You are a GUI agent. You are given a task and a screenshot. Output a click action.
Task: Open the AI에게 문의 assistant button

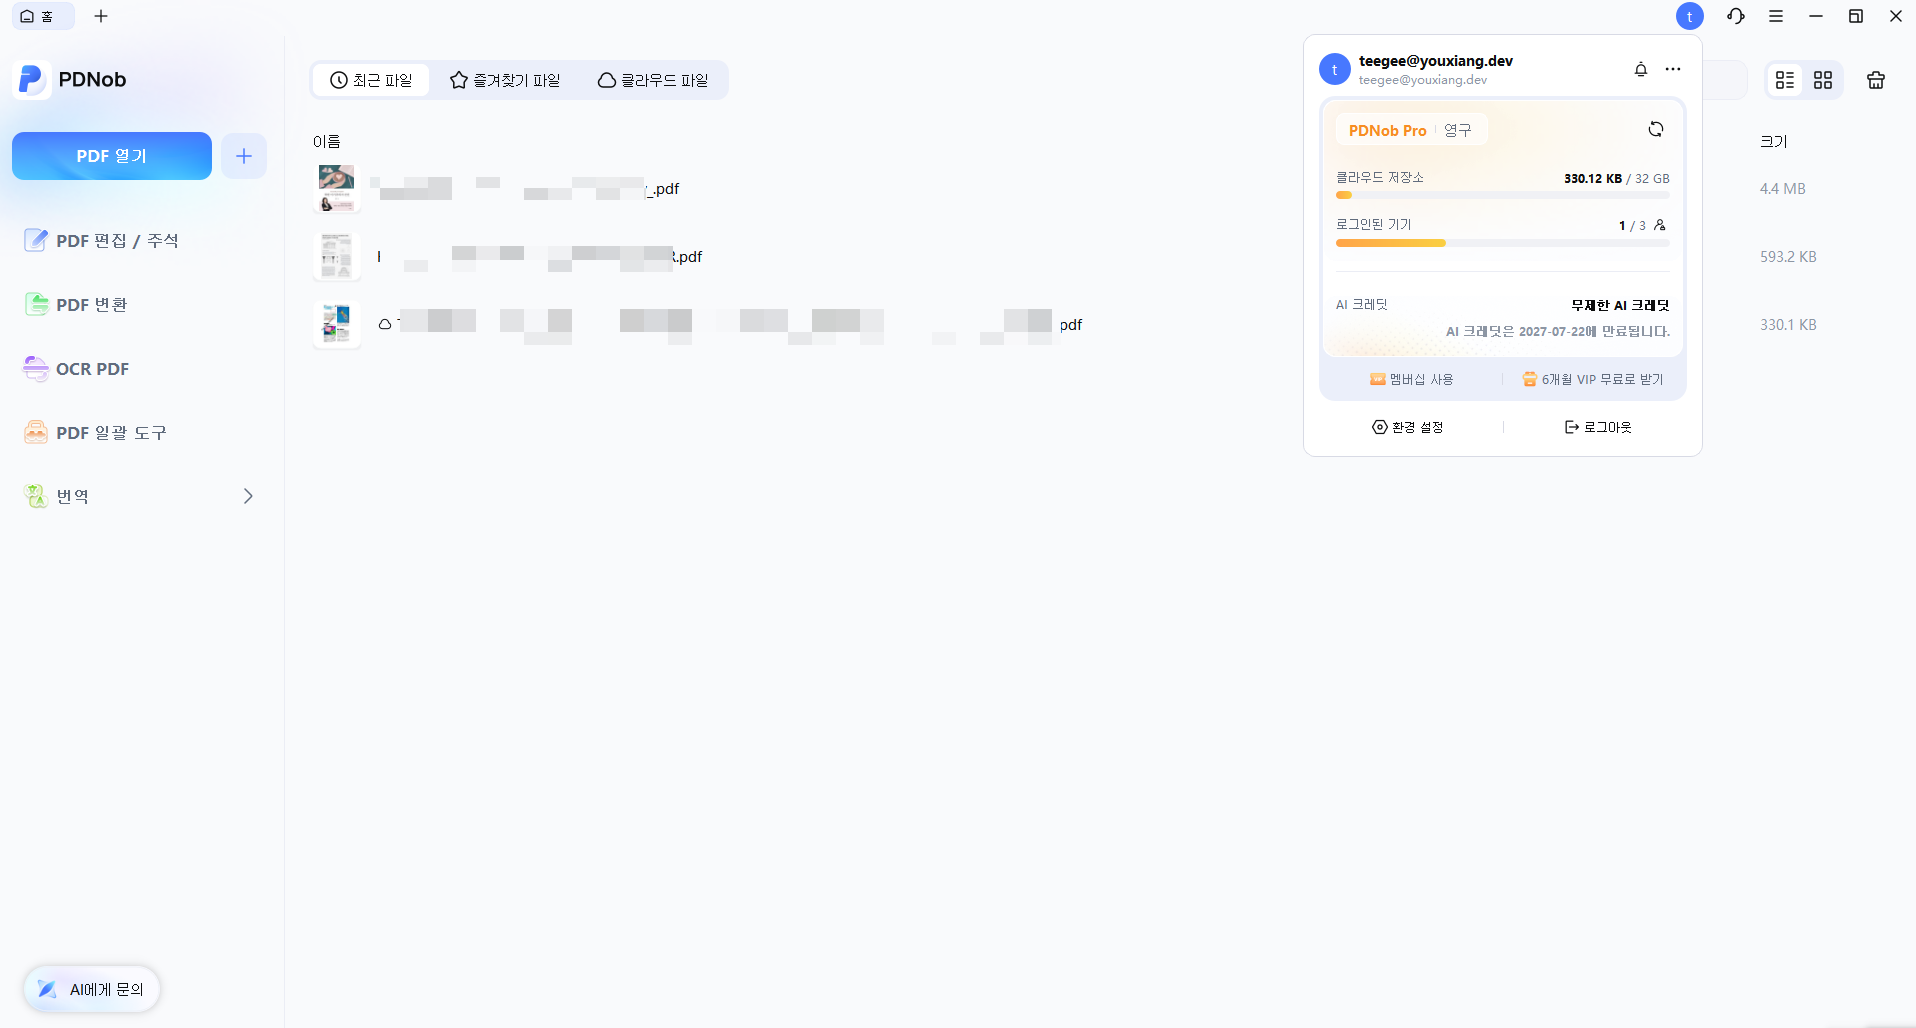tap(92, 989)
